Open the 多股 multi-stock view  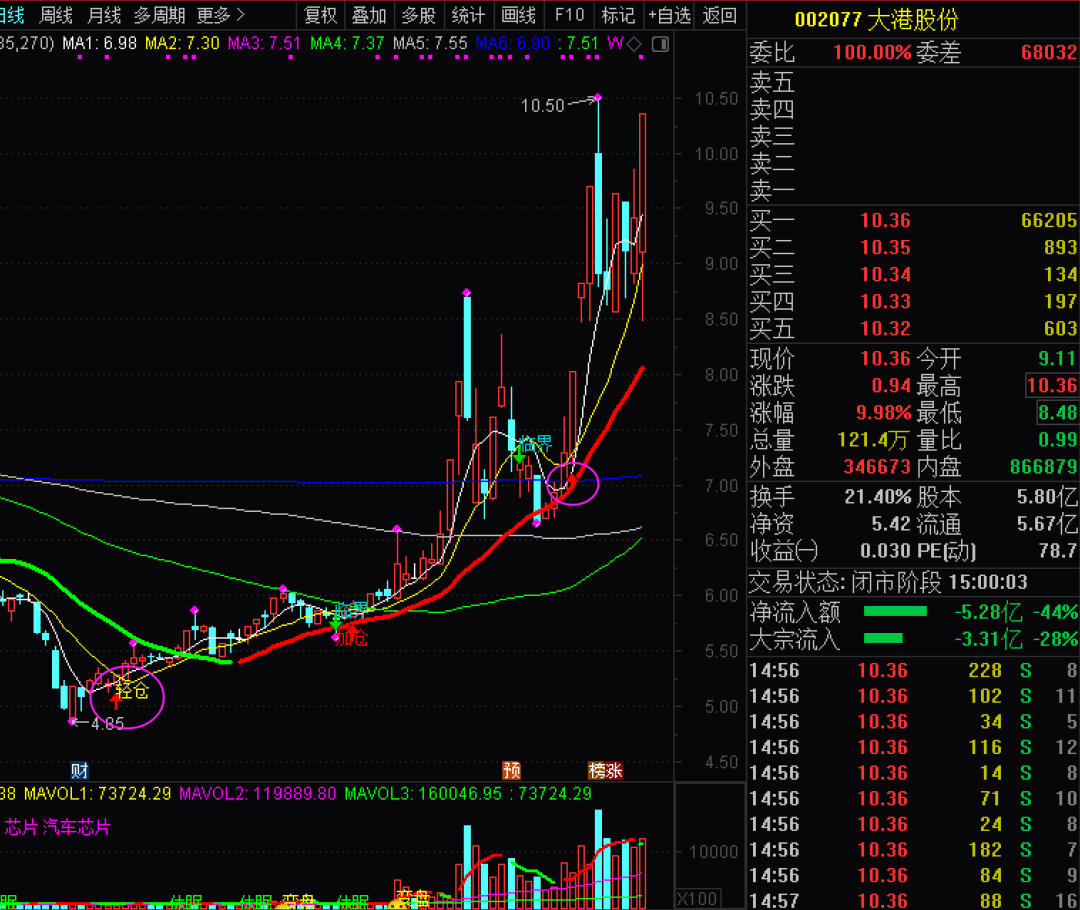[x=418, y=15]
